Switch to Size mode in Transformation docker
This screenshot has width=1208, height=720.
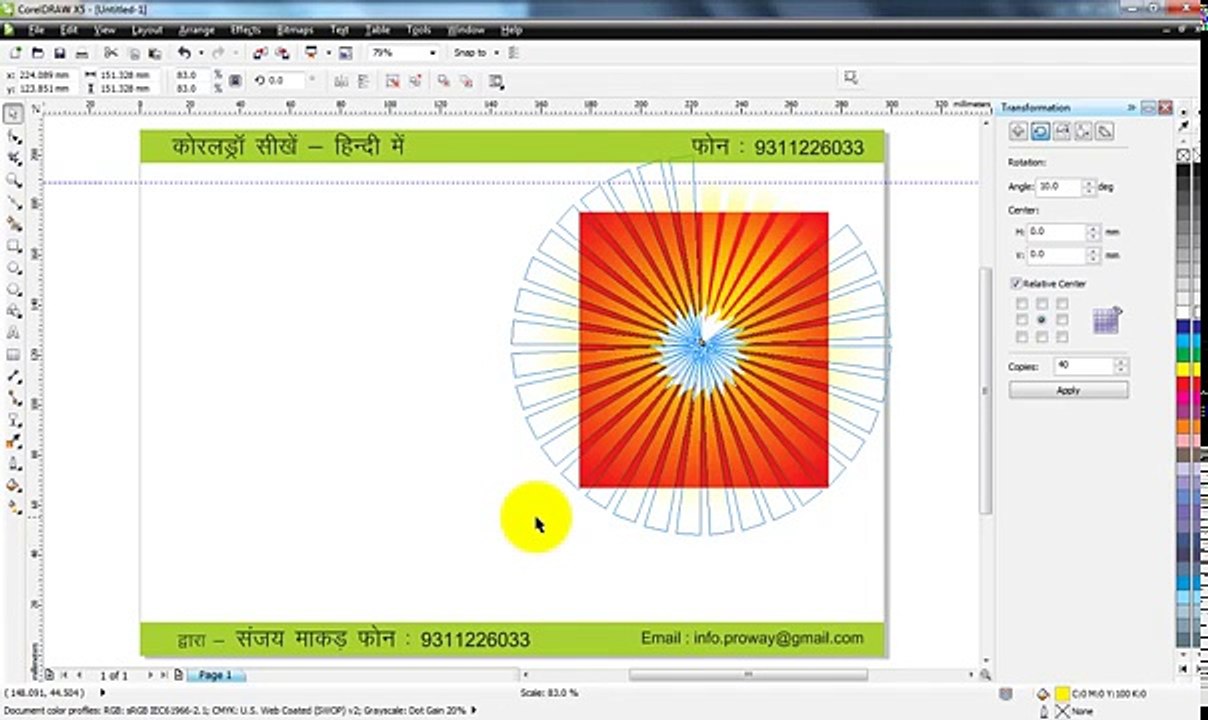(x=1083, y=131)
